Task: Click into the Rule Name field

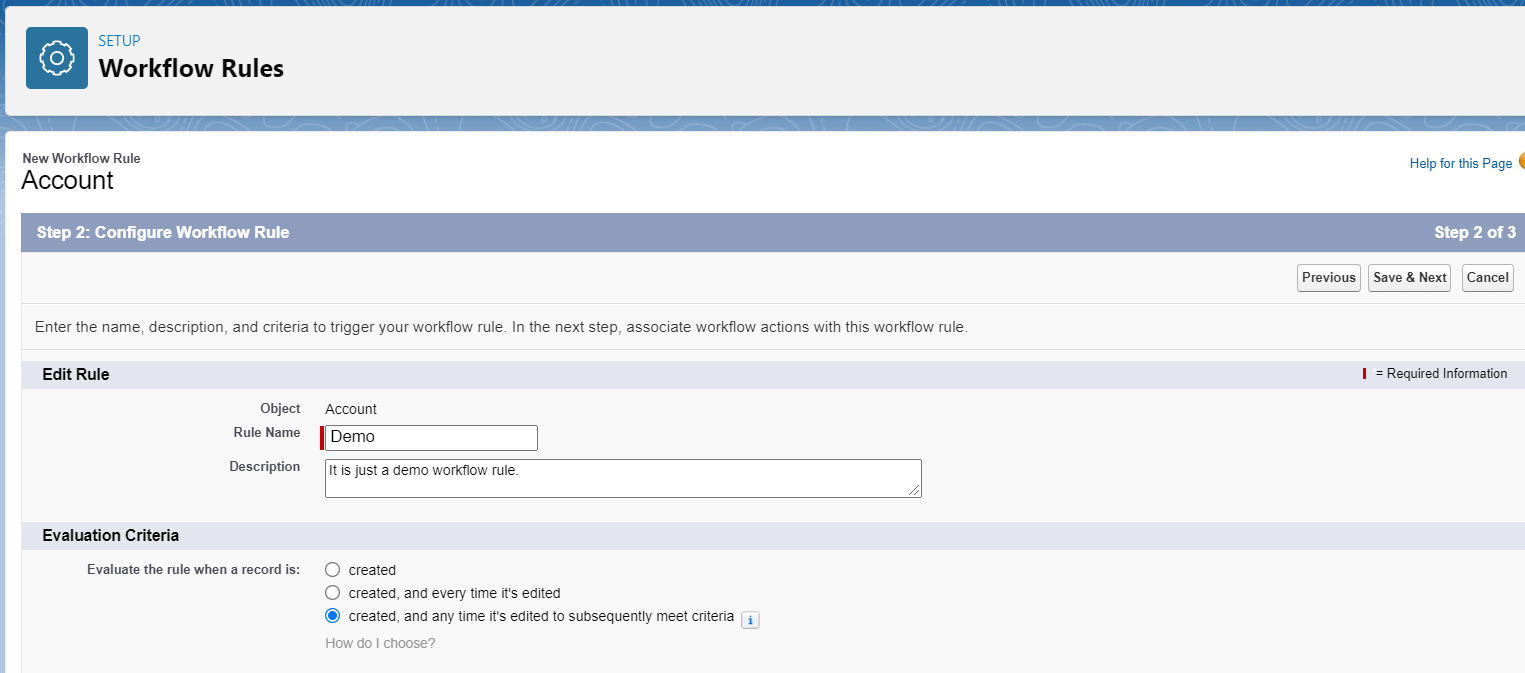Action: click(x=431, y=438)
